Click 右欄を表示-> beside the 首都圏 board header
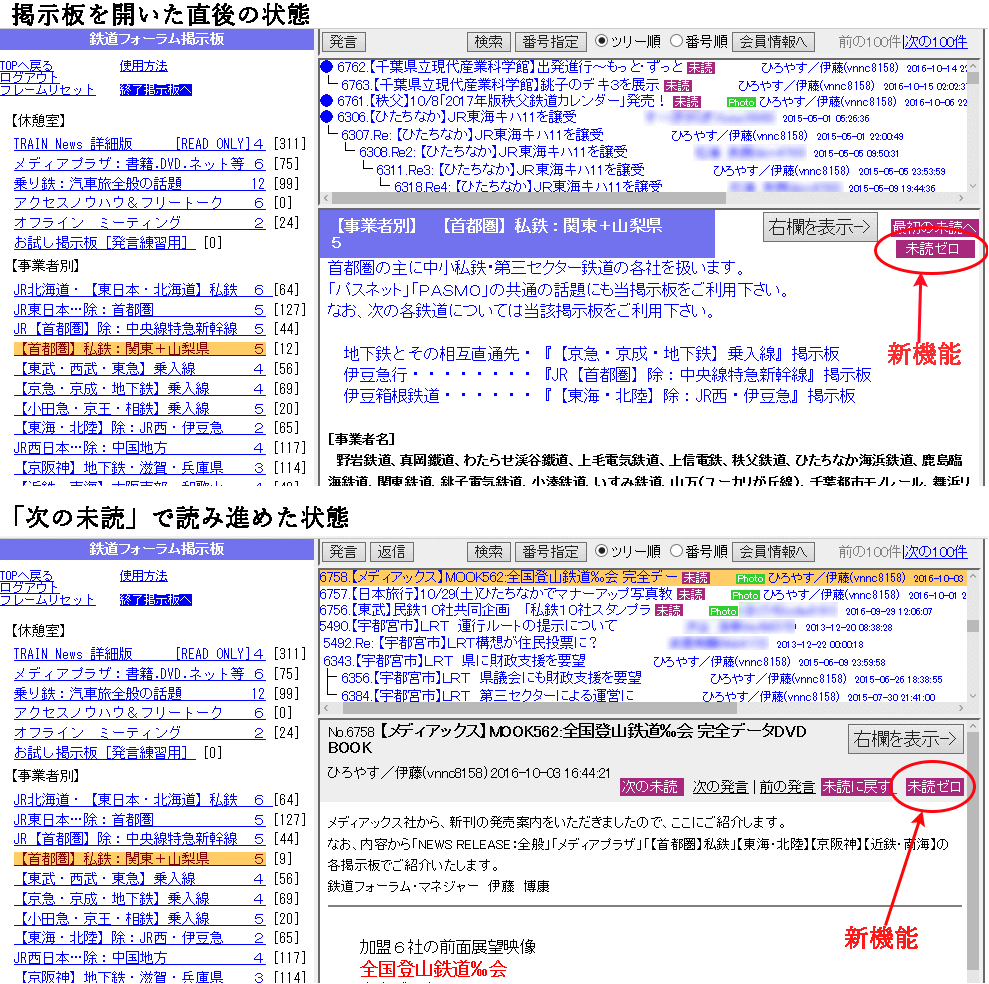The width and height of the screenshot is (989, 984). [819, 227]
